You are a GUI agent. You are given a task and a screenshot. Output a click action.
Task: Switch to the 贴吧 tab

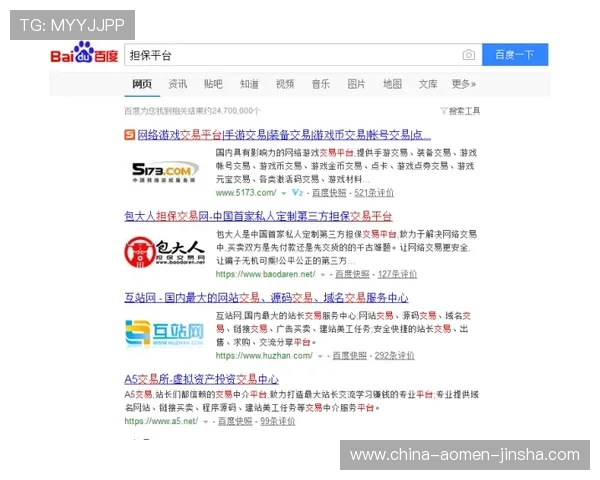[x=213, y=84]
